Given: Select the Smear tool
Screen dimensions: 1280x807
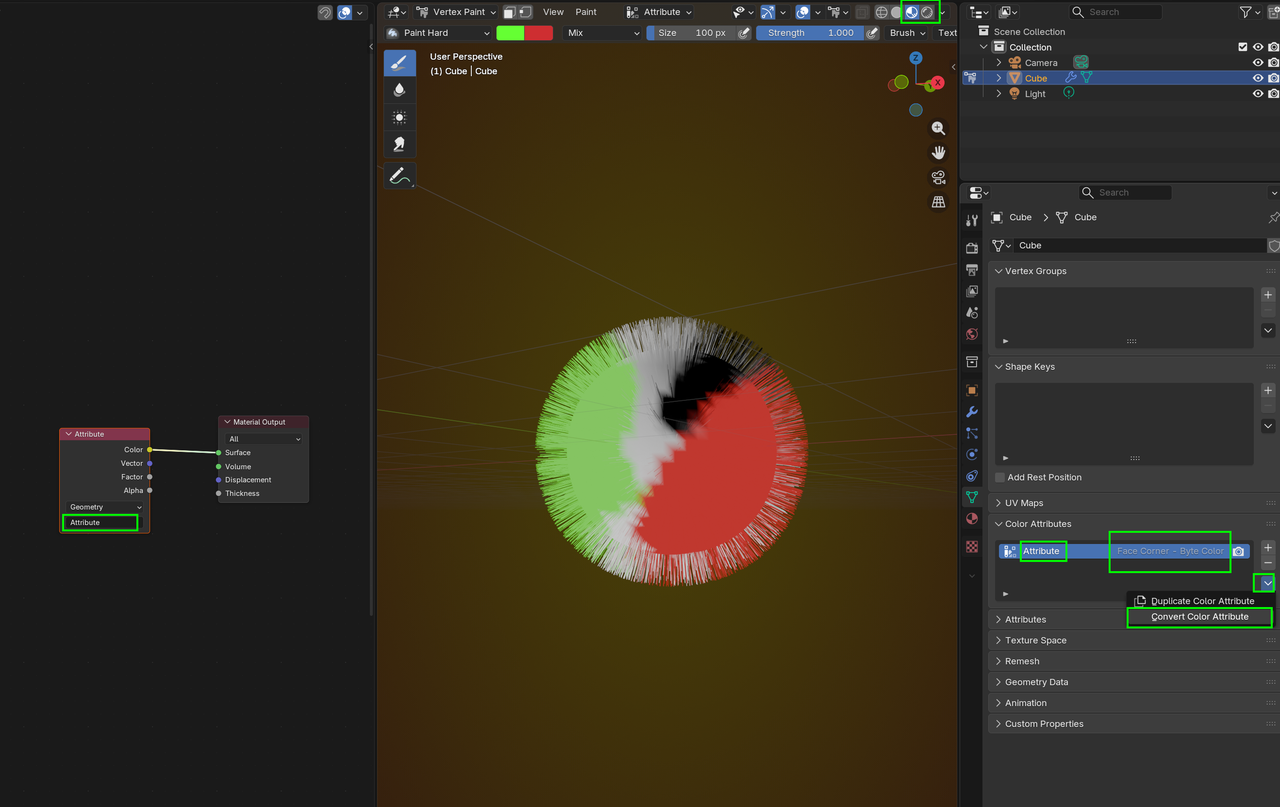Looking at the screenshot, I should [x=400, y=144].
